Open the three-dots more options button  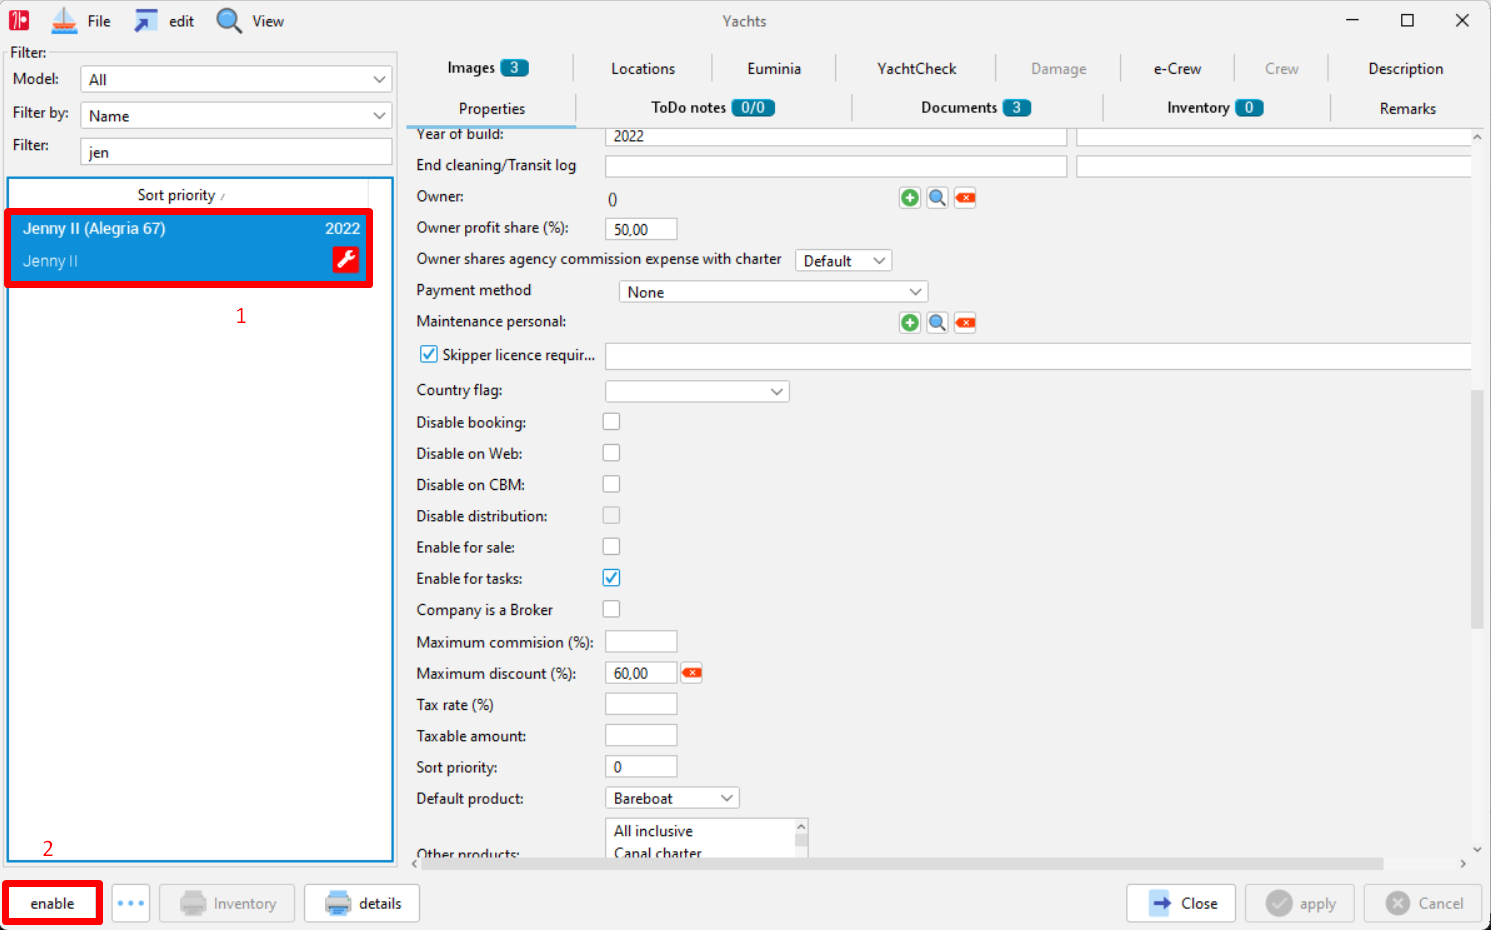[x=131, y=903]
